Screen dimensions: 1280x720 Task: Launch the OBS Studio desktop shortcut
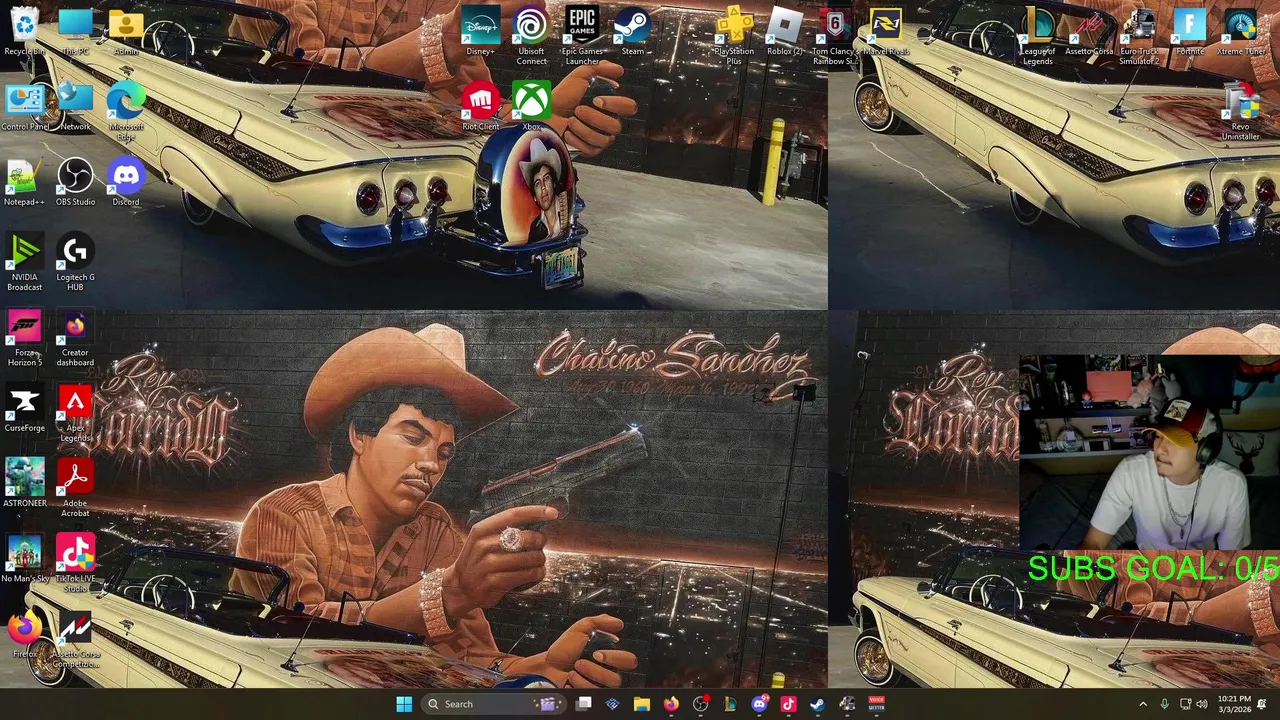coord(75,183)
